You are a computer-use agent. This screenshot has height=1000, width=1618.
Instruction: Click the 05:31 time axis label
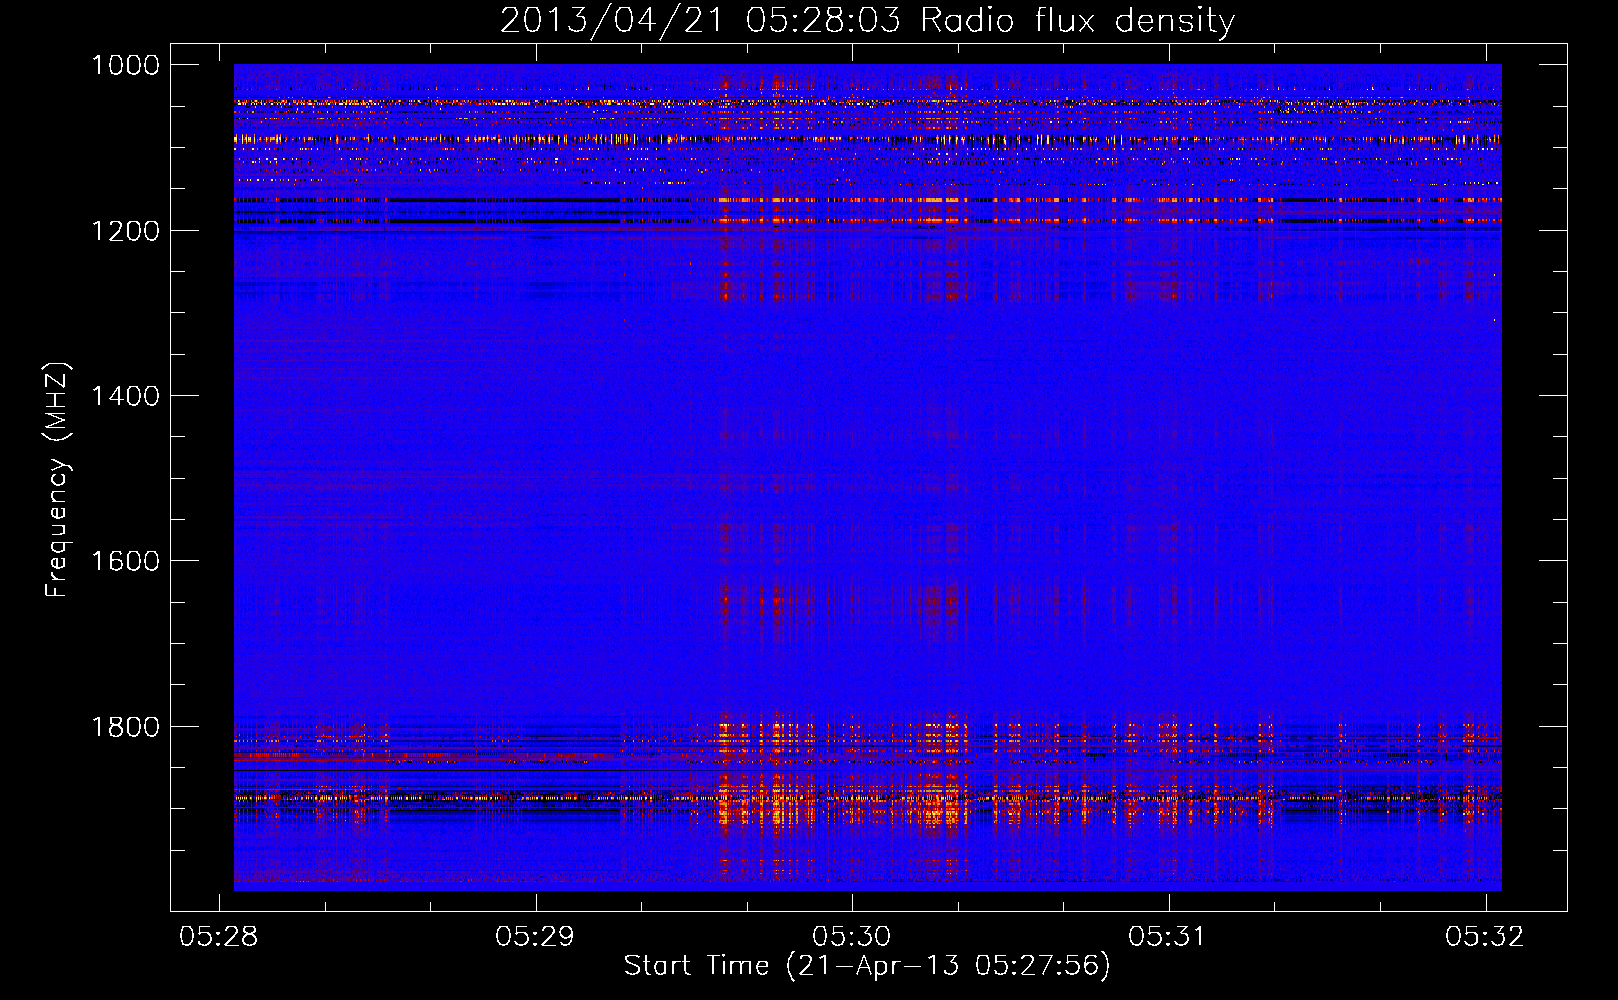1168,937
